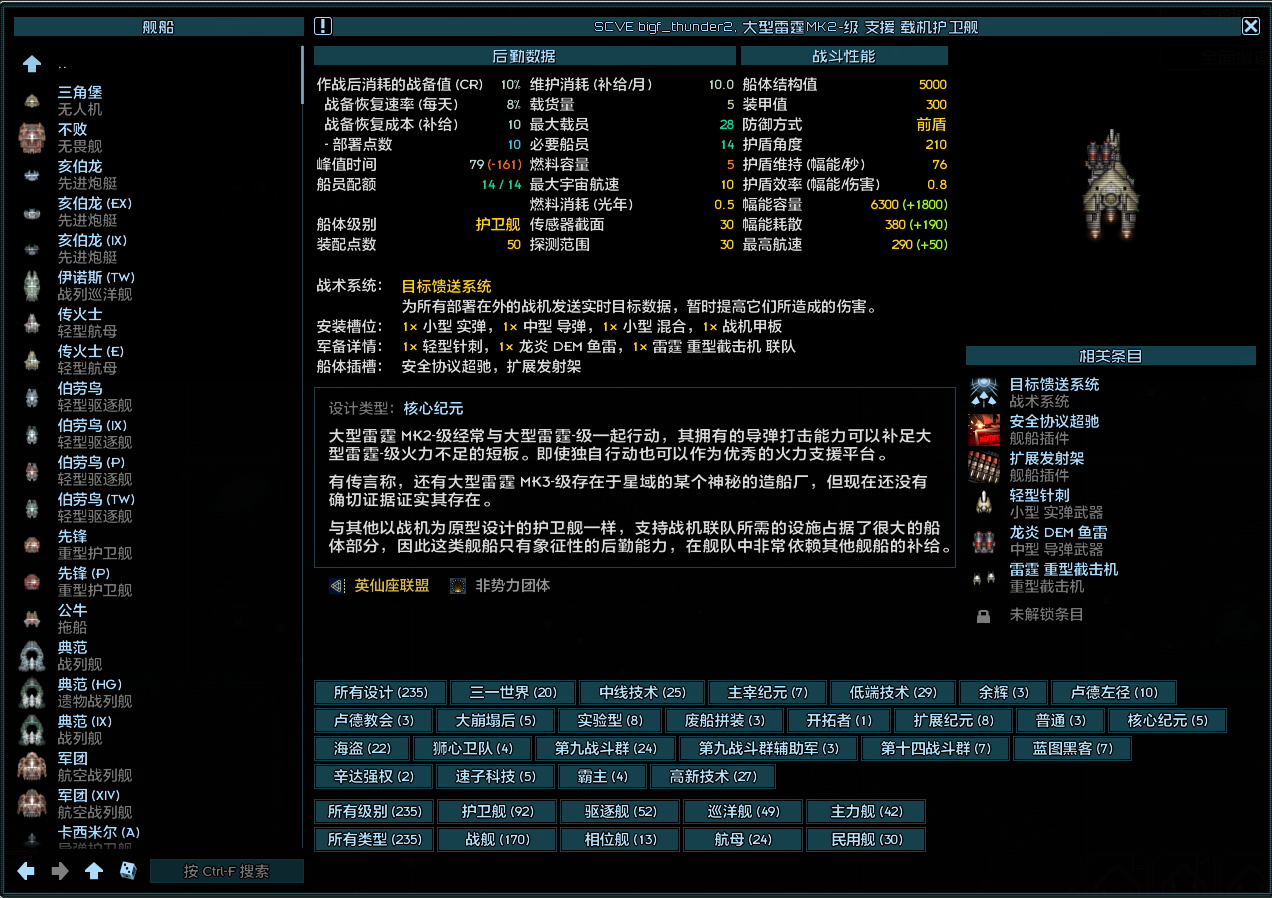Click the random entry dice icon
This screenshot has height=898, width=1272.
pyautogui.click(x=129, y=871)
